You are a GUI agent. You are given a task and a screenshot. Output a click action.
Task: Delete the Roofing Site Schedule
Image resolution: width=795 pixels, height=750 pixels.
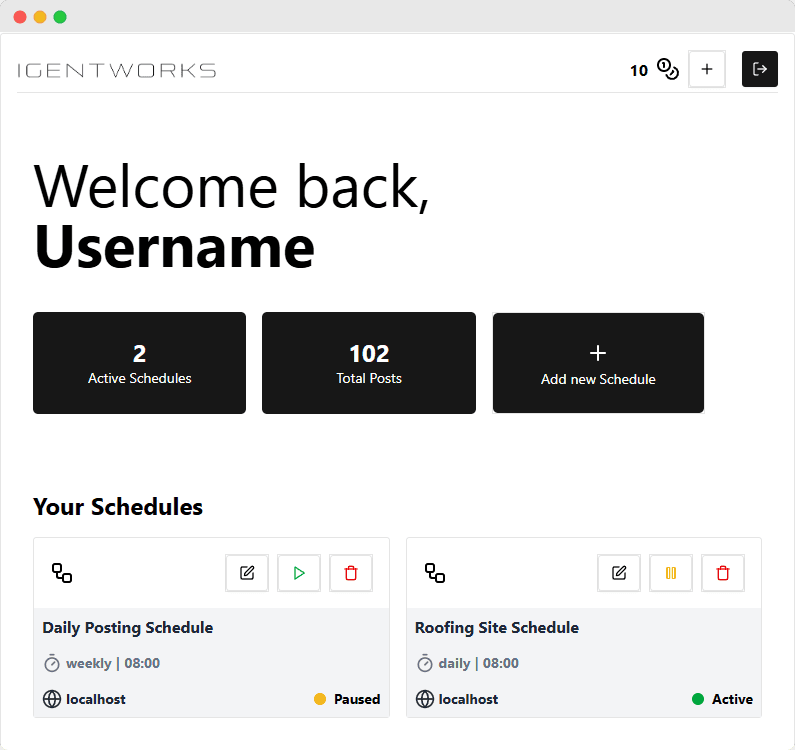723,573
